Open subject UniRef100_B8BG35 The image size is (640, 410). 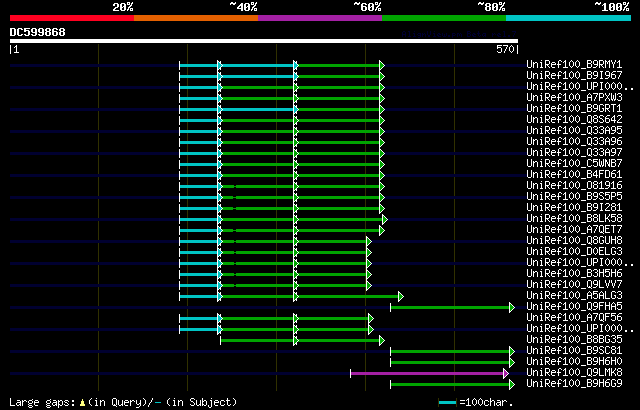(x=574, y=340)
